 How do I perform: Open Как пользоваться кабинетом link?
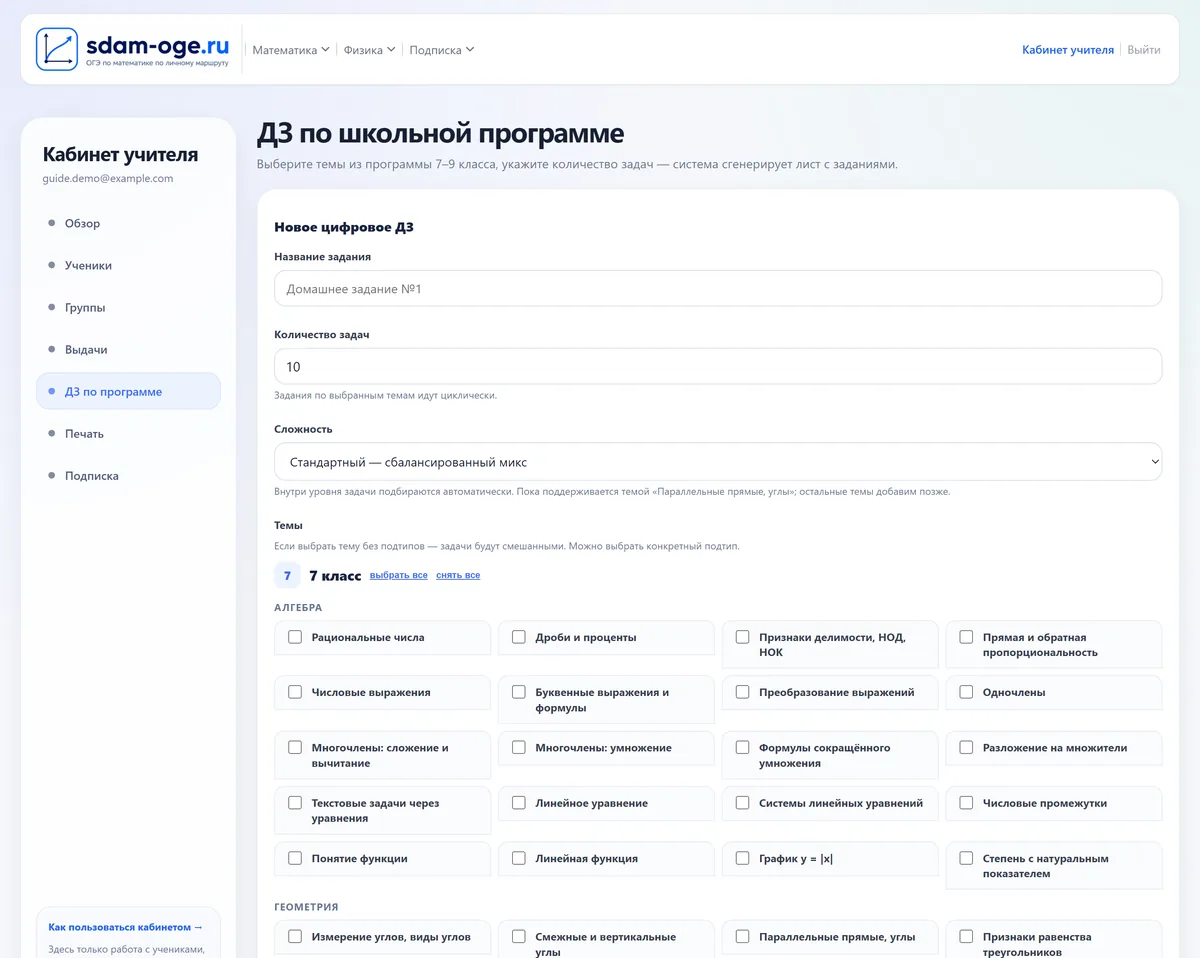tap(126, 927)
